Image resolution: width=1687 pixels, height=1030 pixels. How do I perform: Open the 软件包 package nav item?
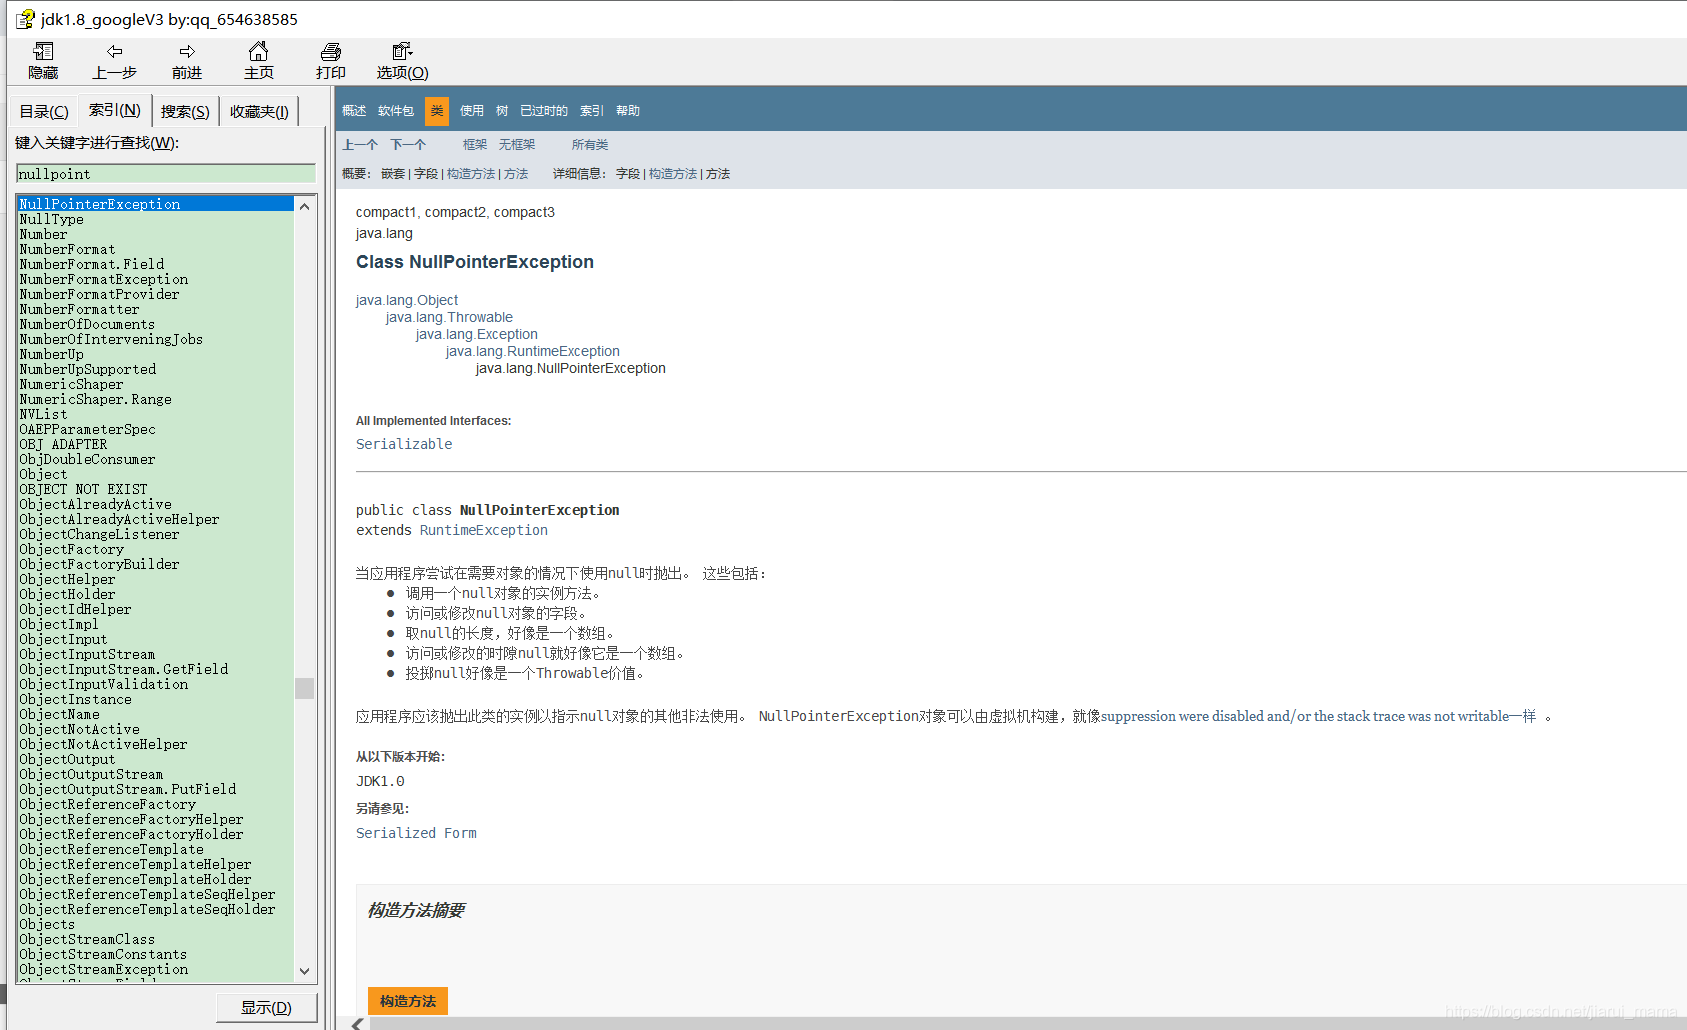coord(396,111)
